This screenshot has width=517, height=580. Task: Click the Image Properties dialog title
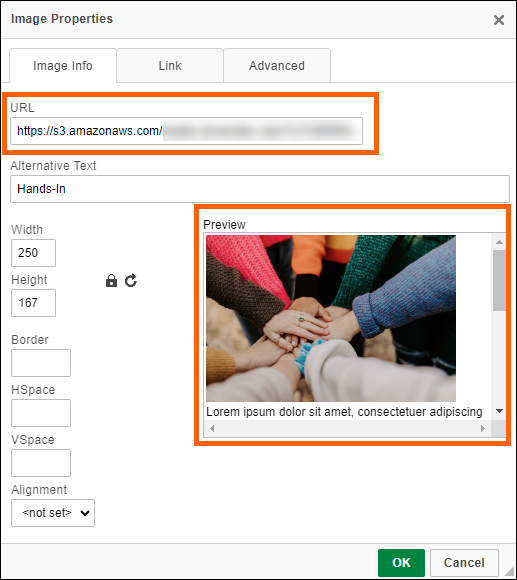pos(62,19)
